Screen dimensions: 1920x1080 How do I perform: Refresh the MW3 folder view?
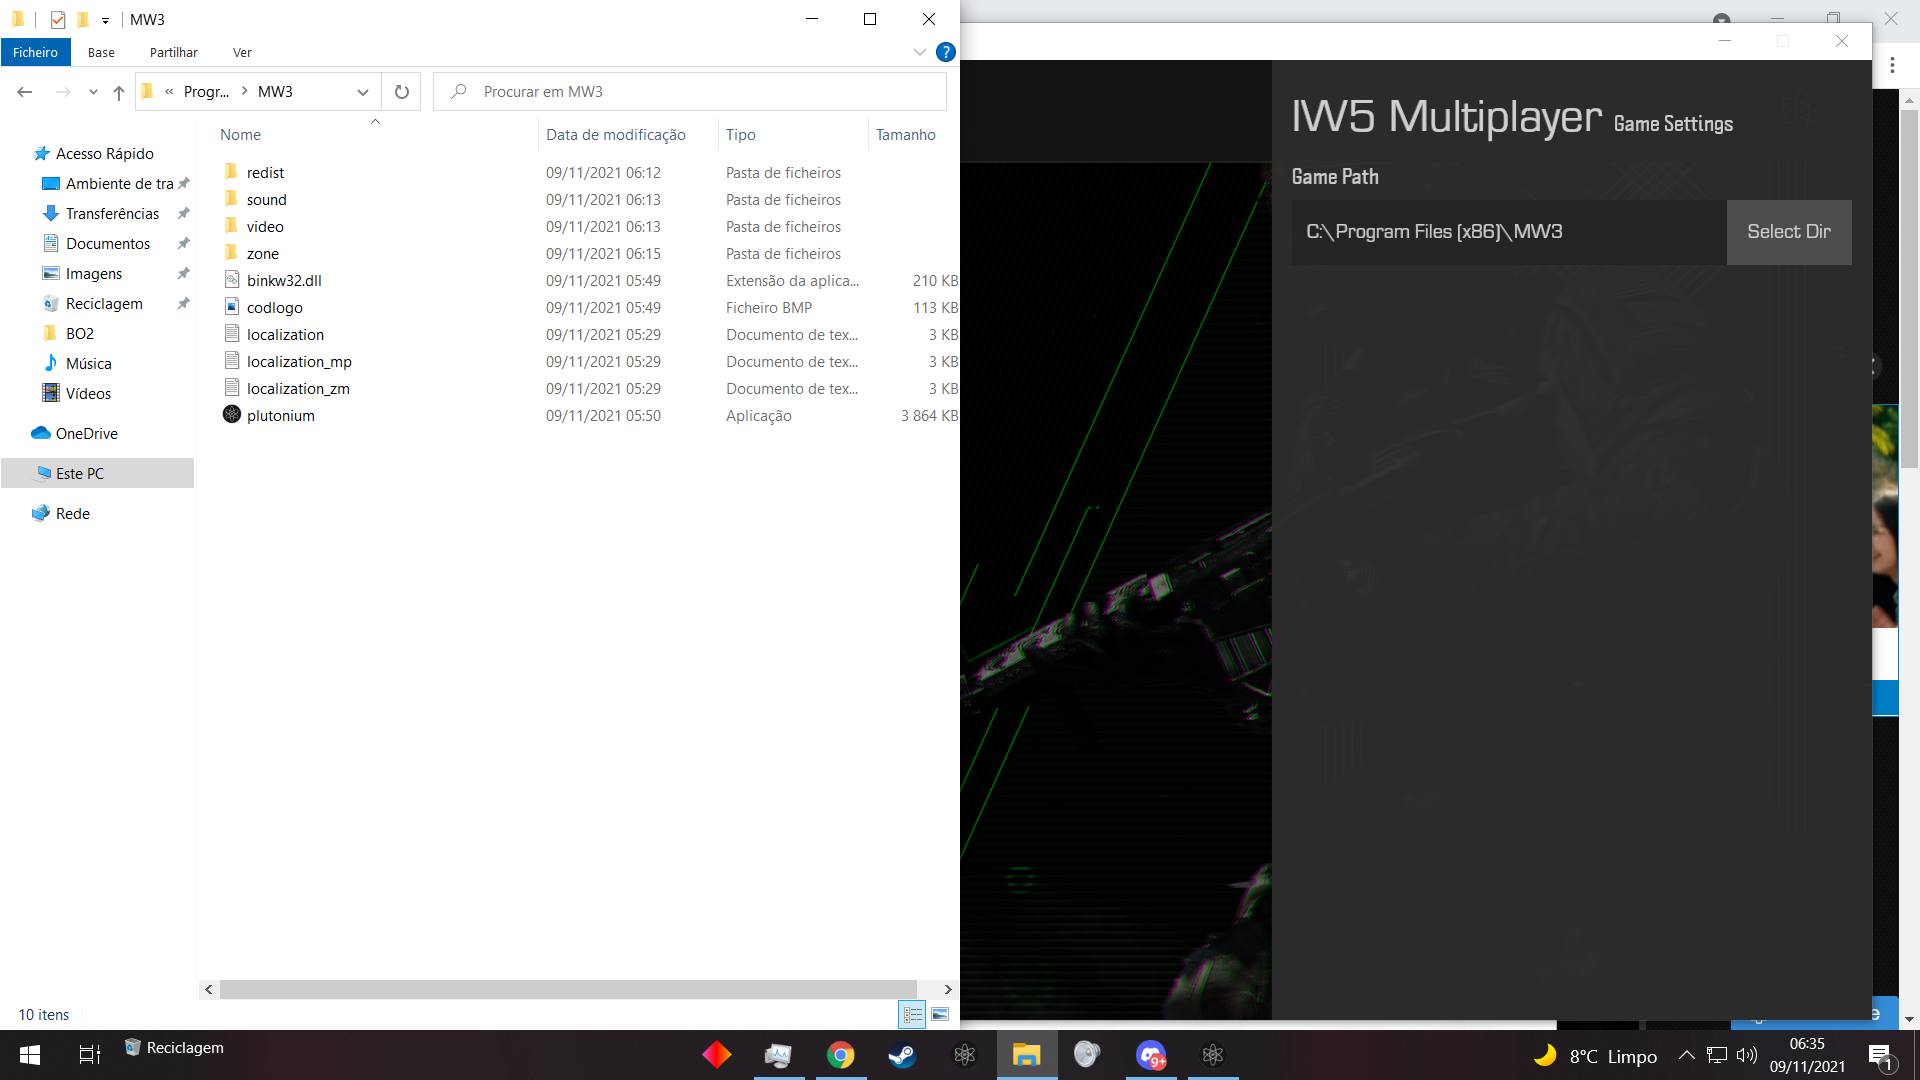(x=402, y=91)
